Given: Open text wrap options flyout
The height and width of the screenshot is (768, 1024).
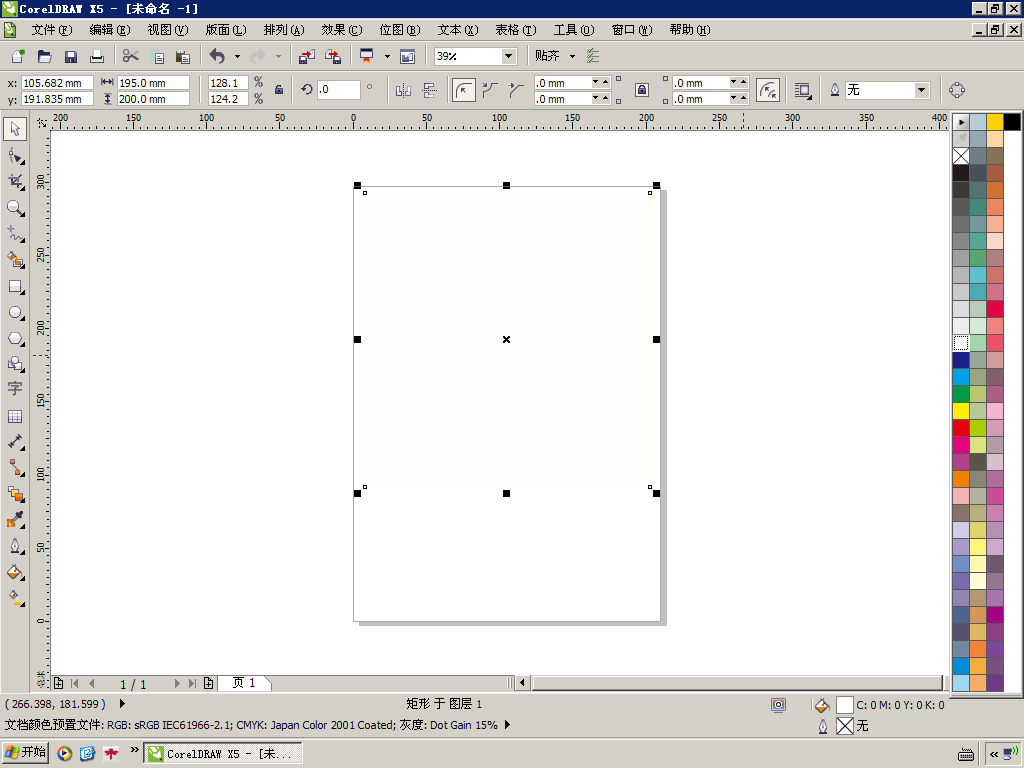Looking at the screenshot, I should 803,90.
